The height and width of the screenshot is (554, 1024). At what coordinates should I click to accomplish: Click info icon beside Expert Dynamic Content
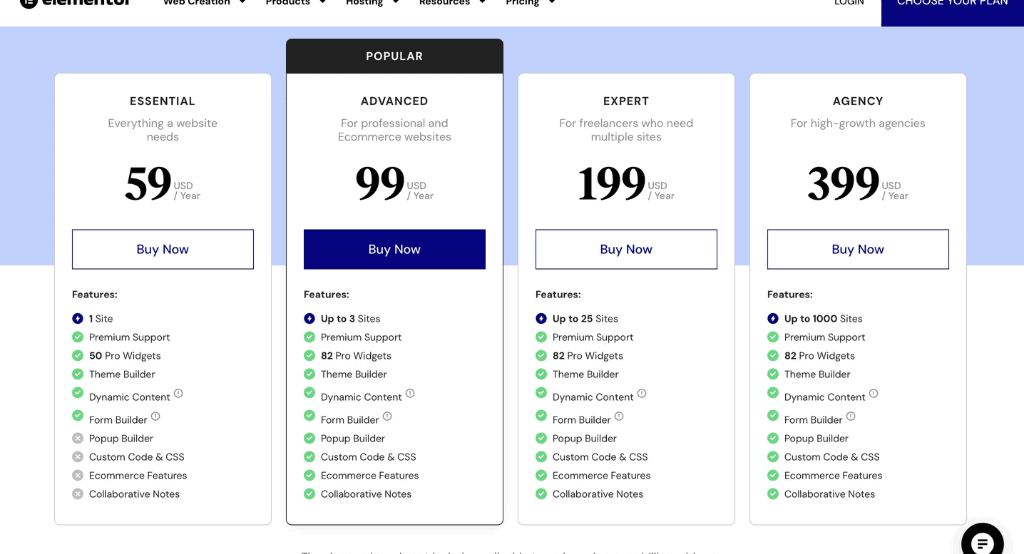pos(642,393)
